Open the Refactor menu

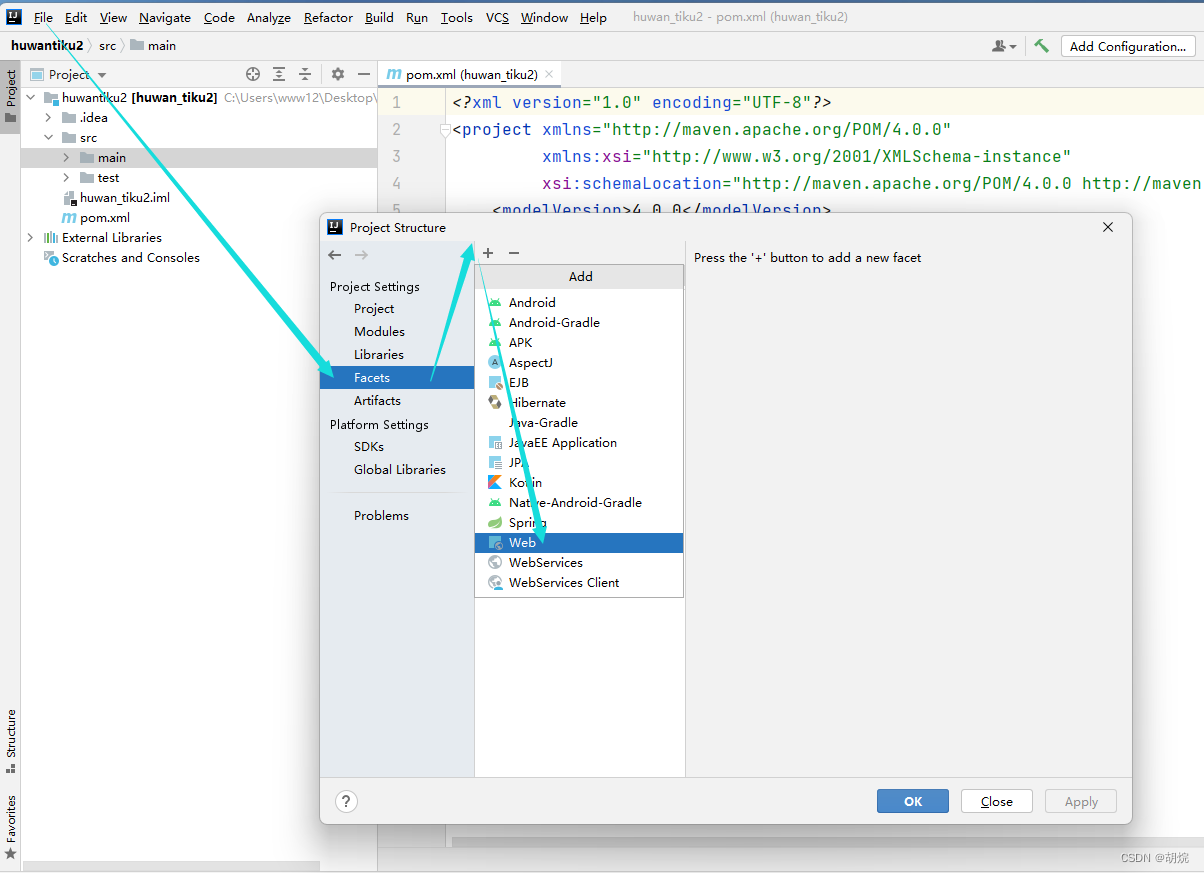click(x=328, y=18)
